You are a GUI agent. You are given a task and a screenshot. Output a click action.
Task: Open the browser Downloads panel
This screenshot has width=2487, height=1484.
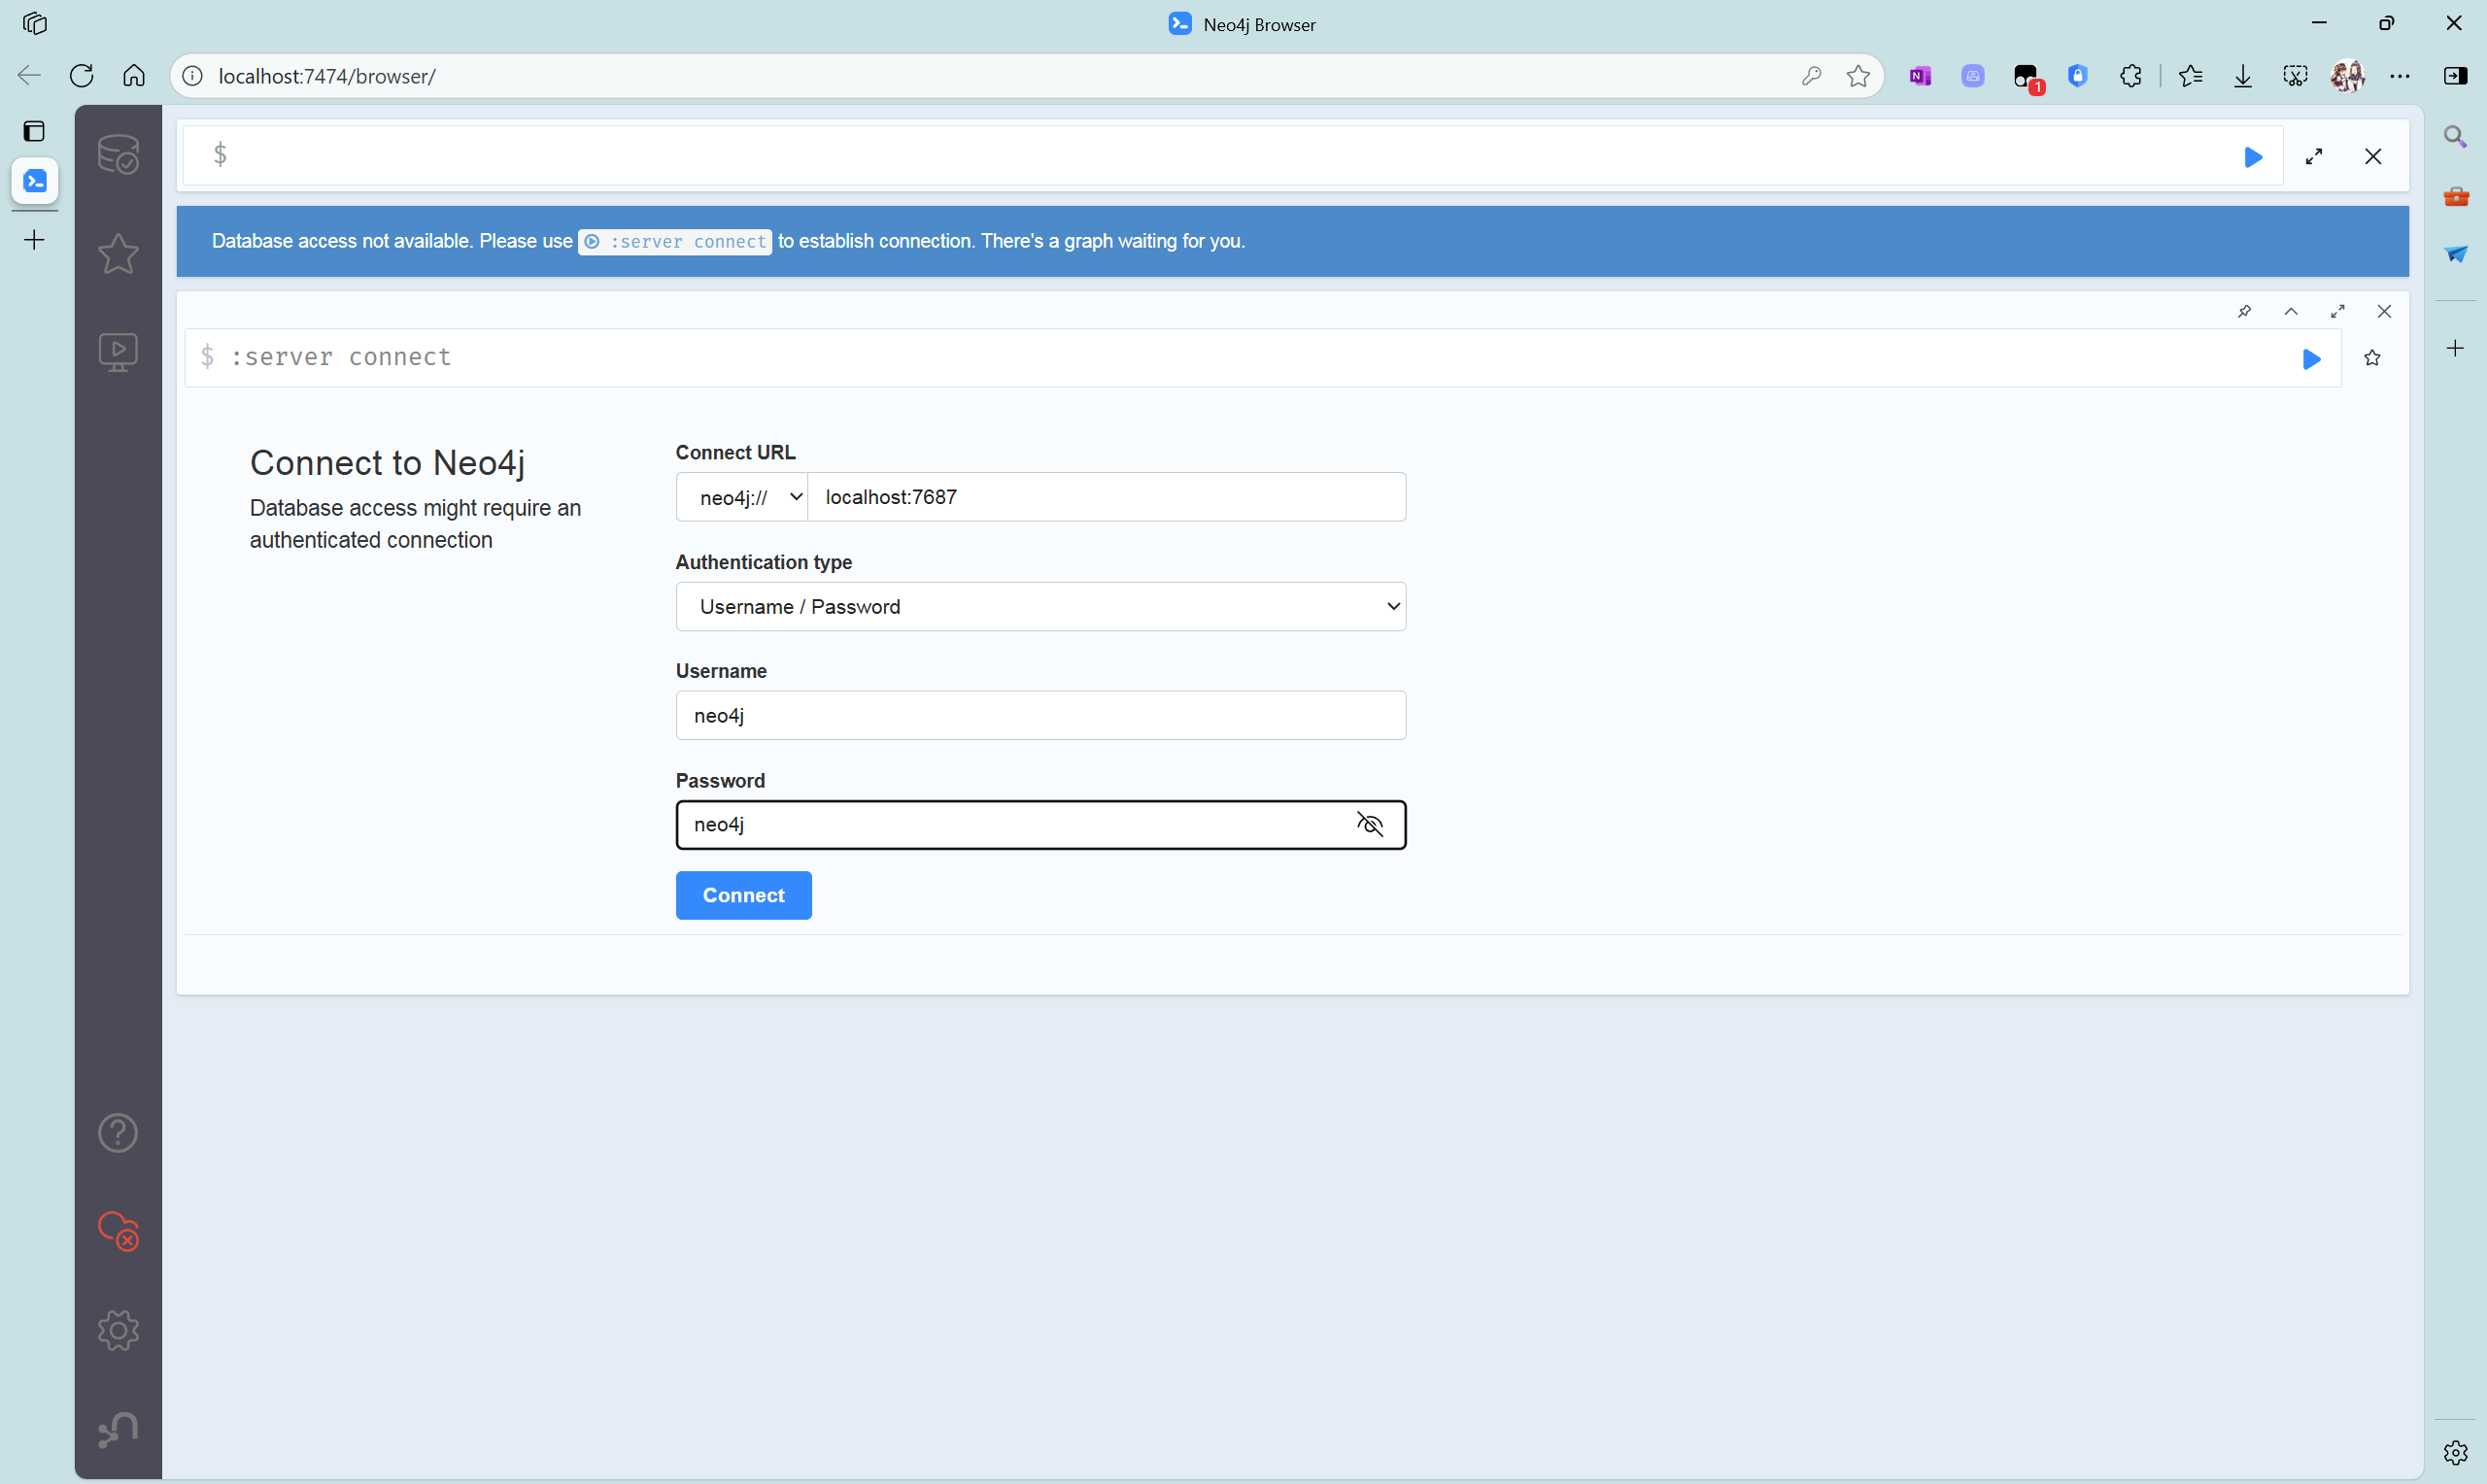[2243, 76]
